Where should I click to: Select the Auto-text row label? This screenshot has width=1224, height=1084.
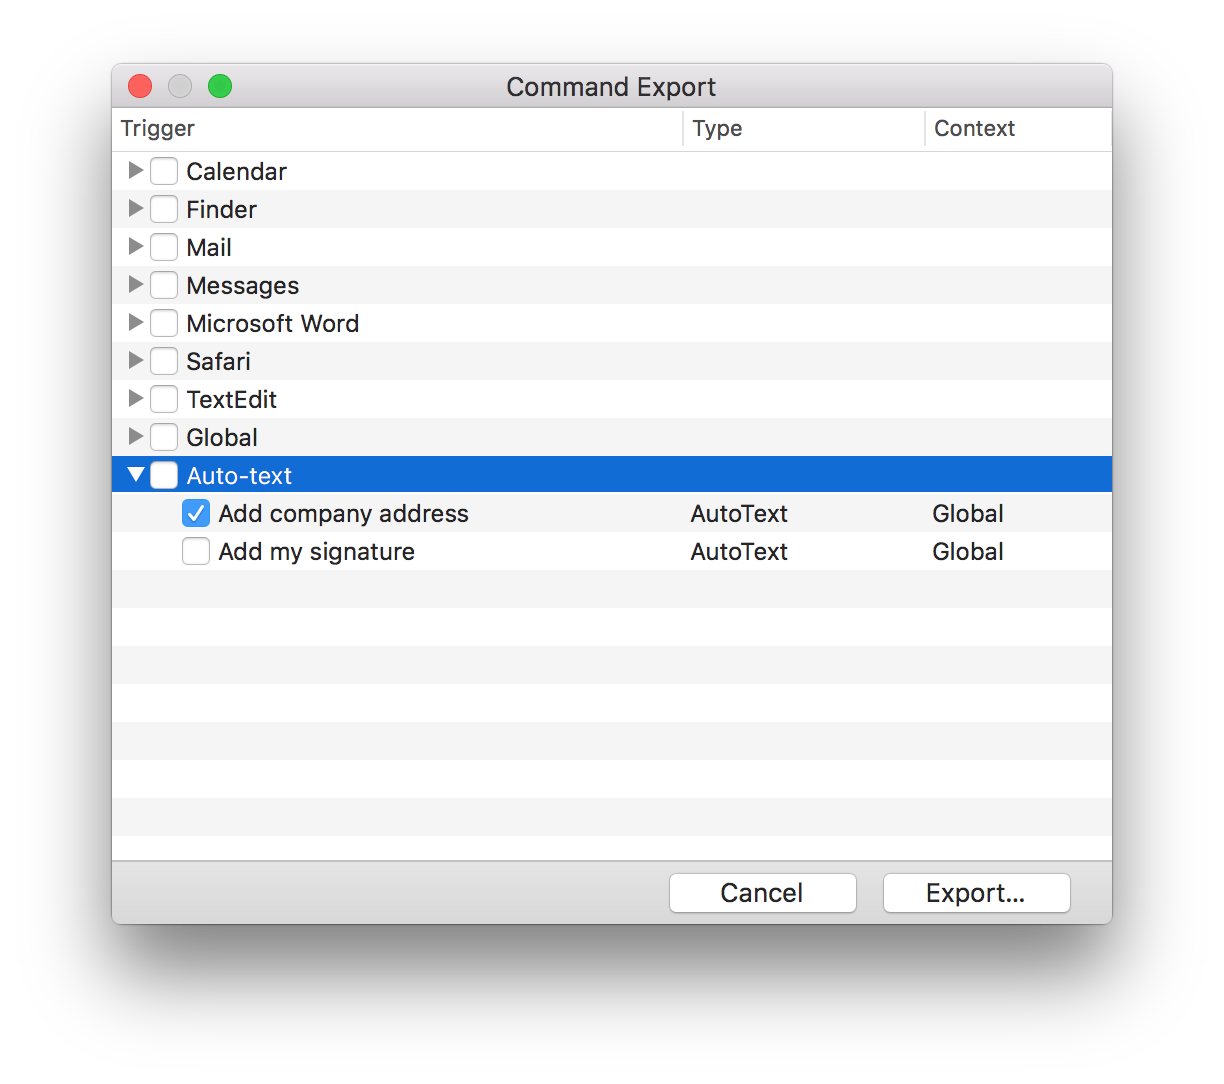[x=239, y=476]
